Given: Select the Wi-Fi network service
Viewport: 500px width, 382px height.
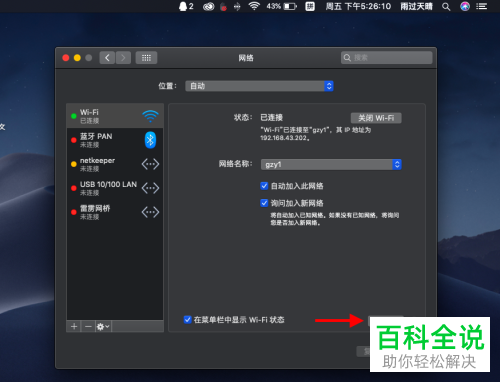Looking at the screenshot, I should [x=115, y=116].
